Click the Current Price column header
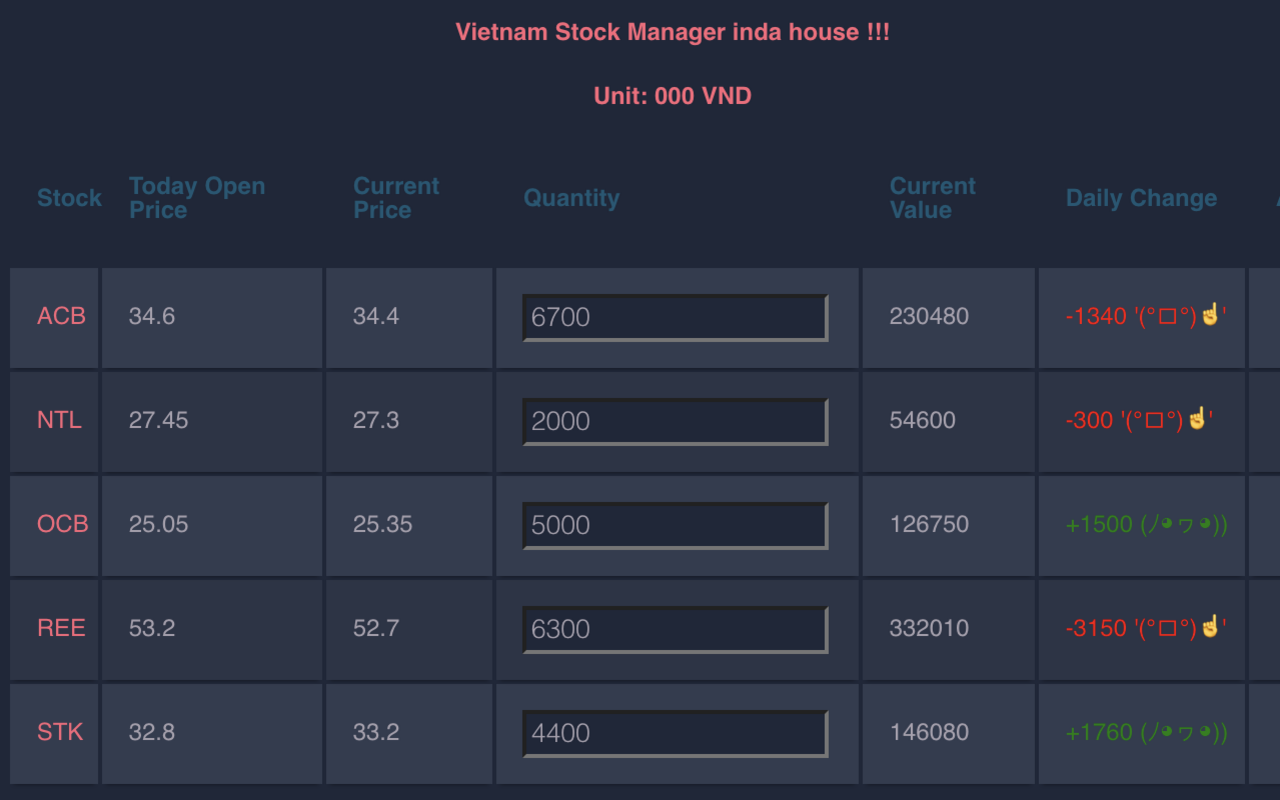Viewport: 1280px width, 800px height. point(396,197)
